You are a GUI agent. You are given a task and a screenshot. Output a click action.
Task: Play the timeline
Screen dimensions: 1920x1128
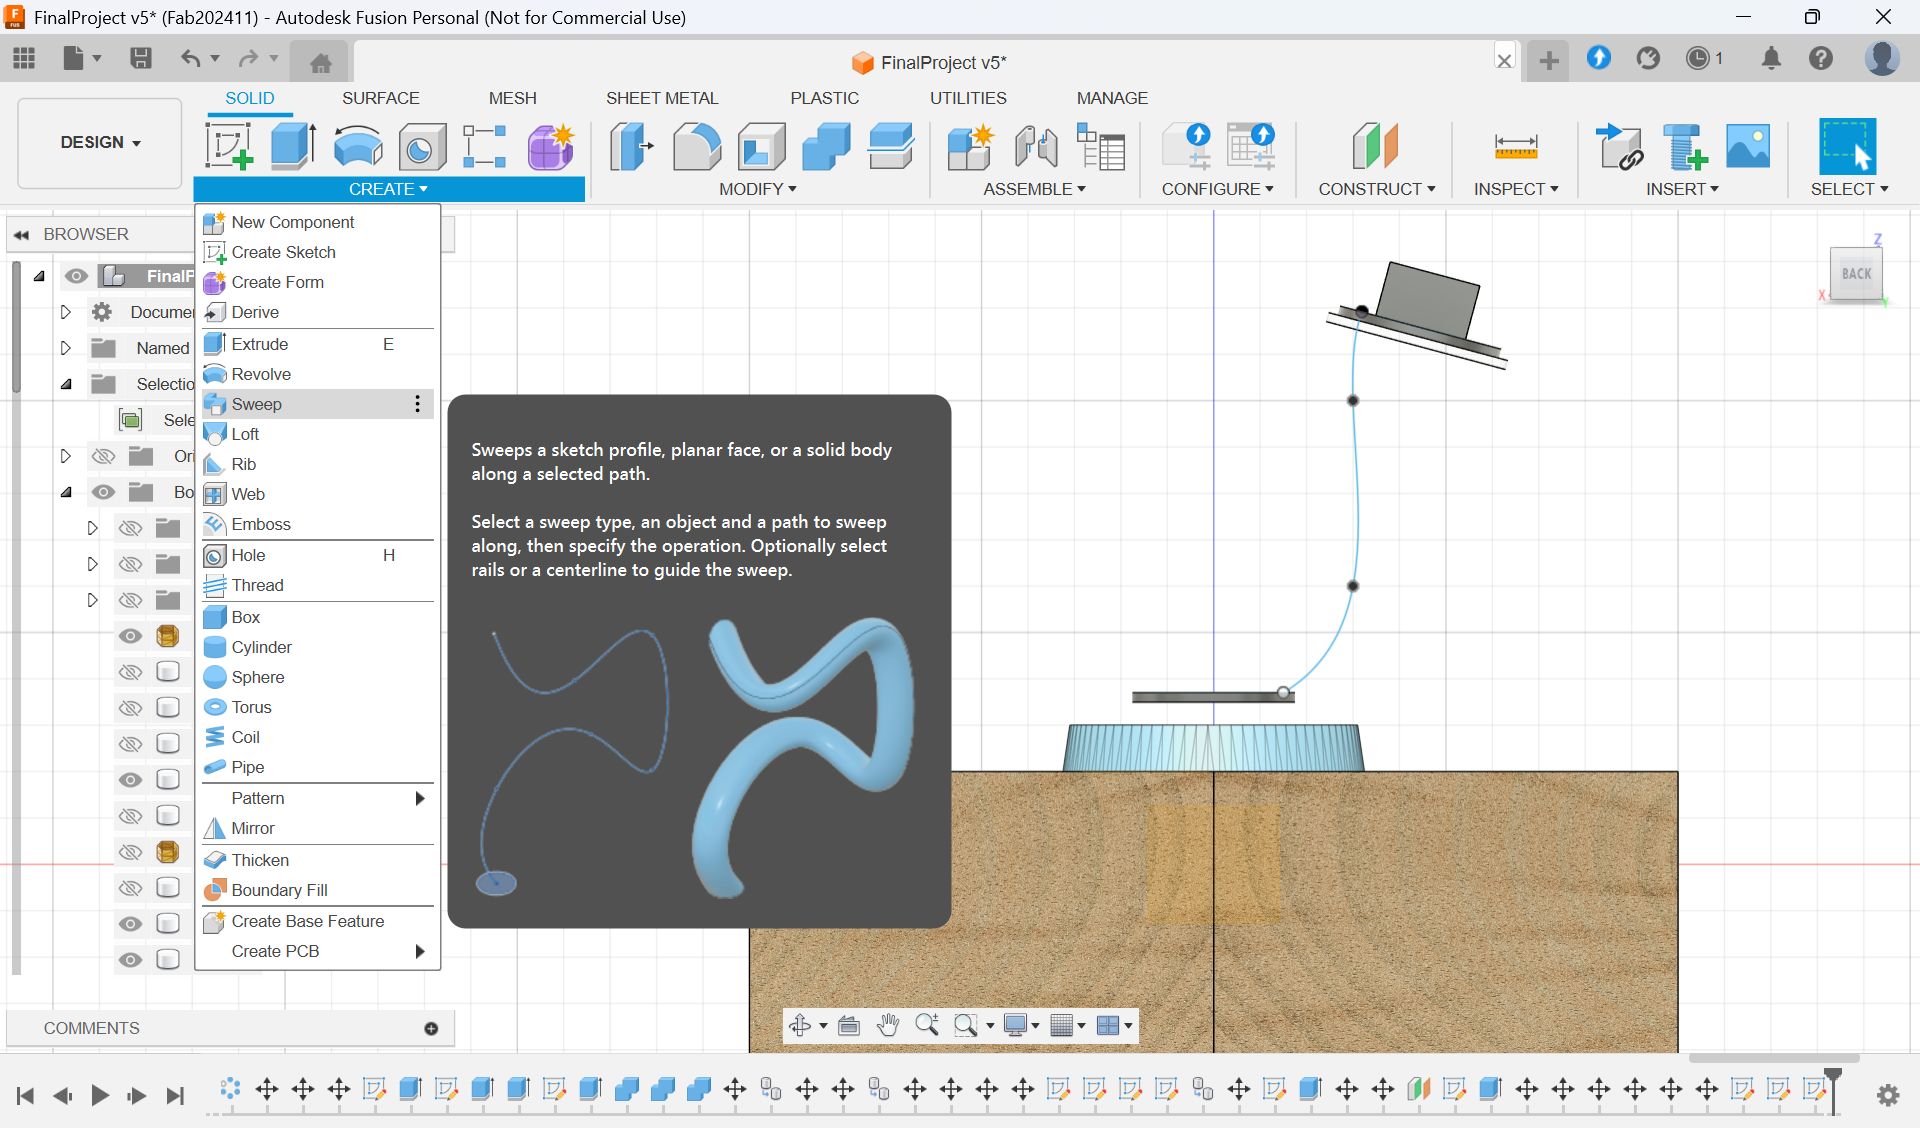[99, 1095]
